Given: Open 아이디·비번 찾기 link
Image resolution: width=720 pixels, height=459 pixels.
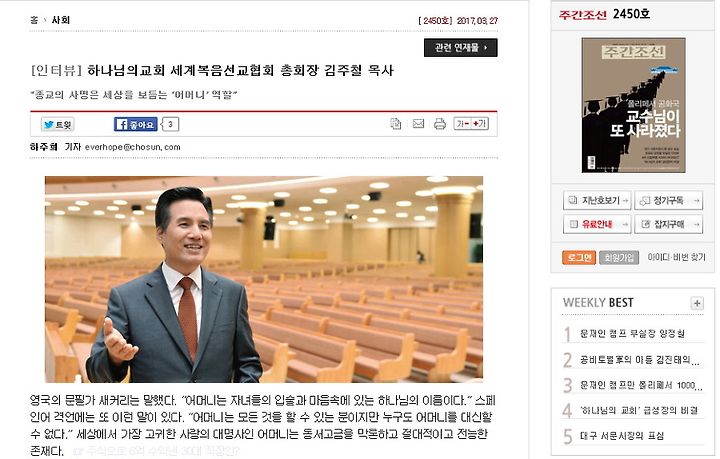Looking at the screenshot, I should 676,257.
